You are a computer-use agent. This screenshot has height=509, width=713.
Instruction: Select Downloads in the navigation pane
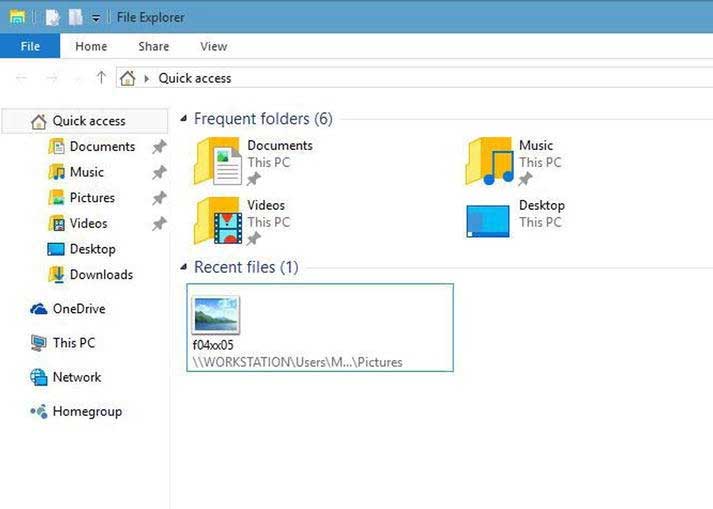click(100, 274)
